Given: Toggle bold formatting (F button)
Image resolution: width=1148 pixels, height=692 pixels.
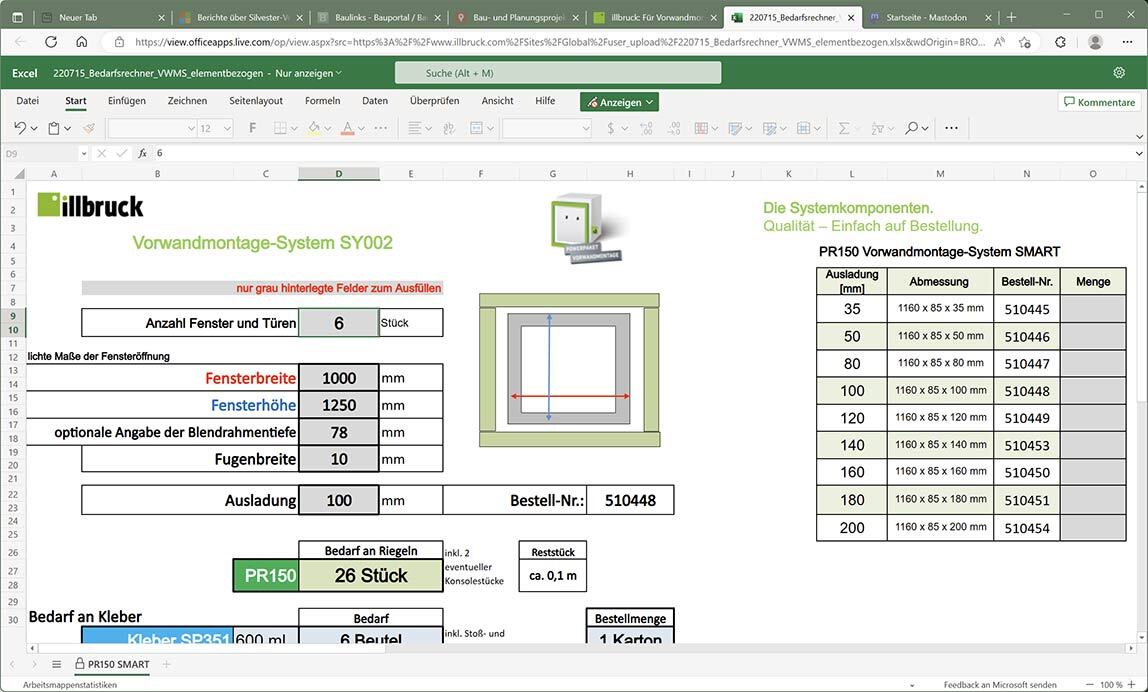Looking at the screenshot, I should (253, 128).
